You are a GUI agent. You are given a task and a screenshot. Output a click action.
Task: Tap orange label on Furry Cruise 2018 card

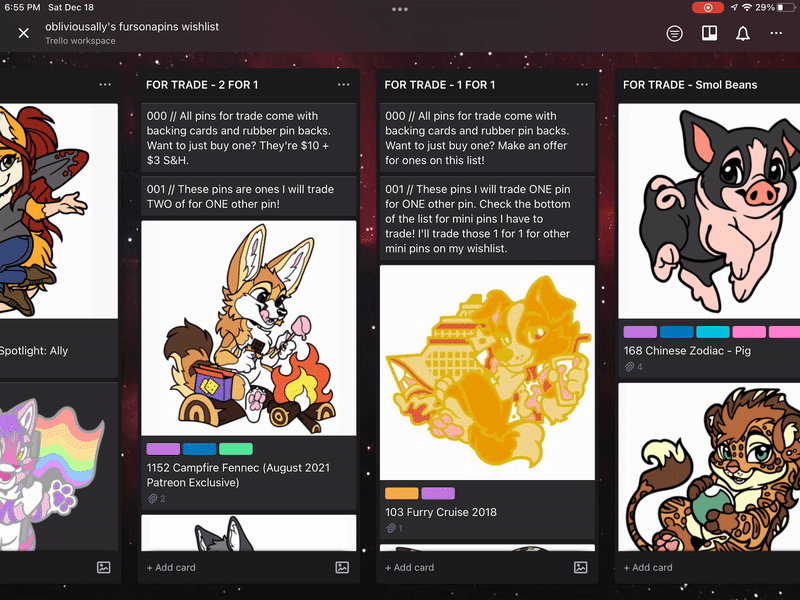point(401,493)
